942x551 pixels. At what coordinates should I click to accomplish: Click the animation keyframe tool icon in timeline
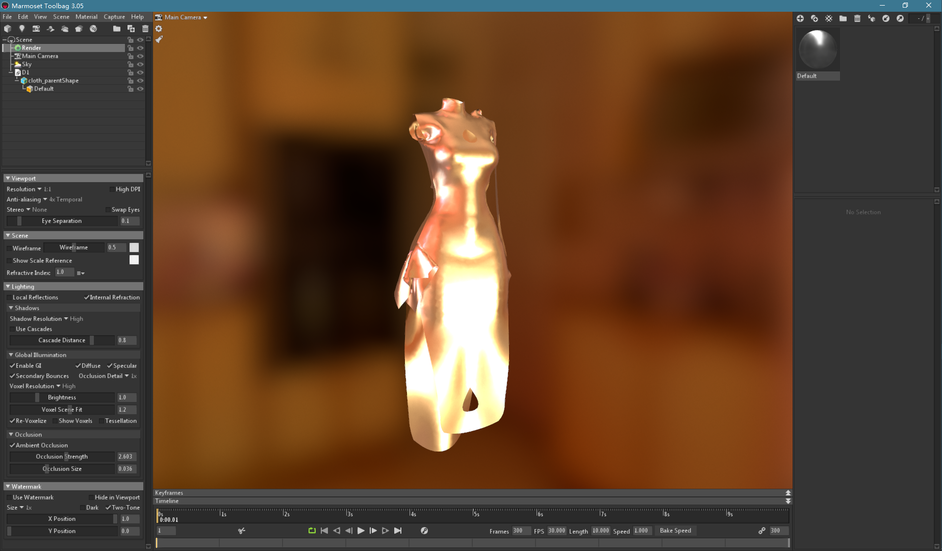[x=242, y=531]
